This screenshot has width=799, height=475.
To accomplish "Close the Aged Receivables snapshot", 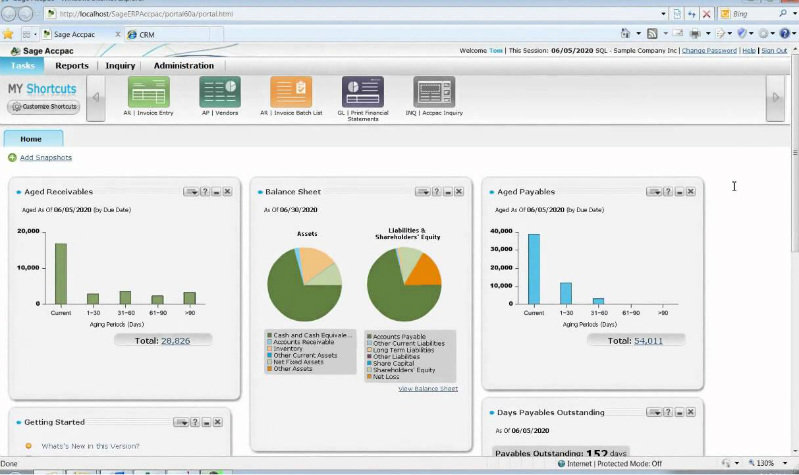I will 227,192.
